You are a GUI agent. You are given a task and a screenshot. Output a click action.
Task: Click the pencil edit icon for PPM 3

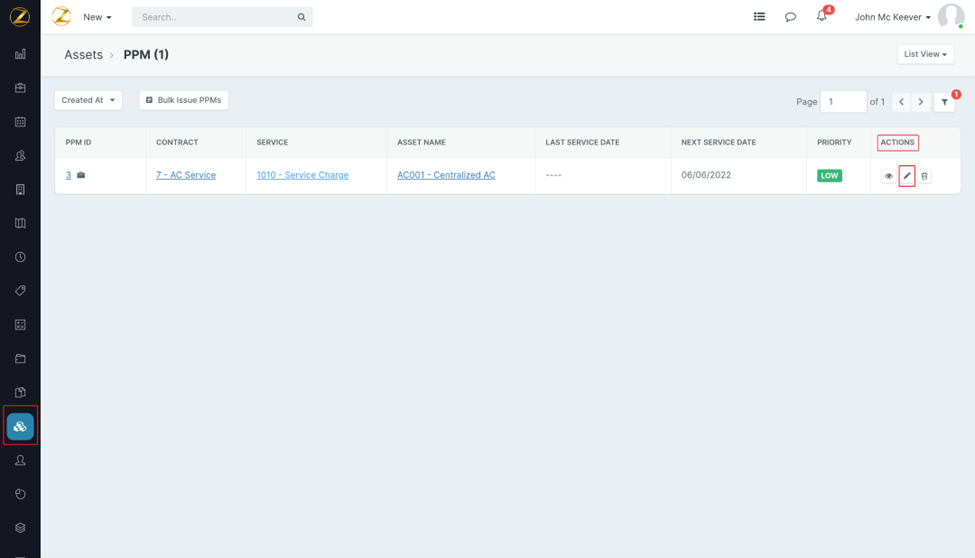click(907, 176)
